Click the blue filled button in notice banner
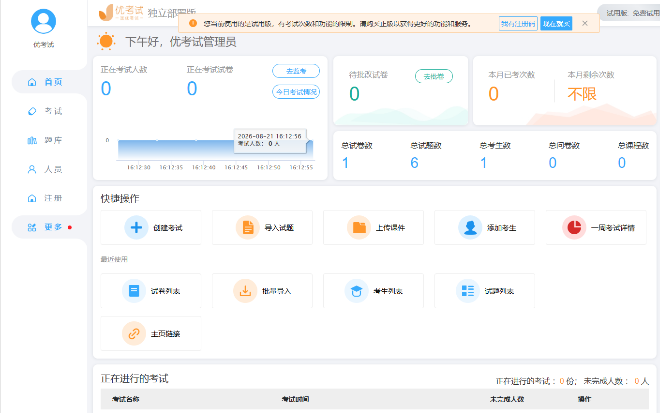The height and width of the screenshot is (413, 660). click(556, 24)
